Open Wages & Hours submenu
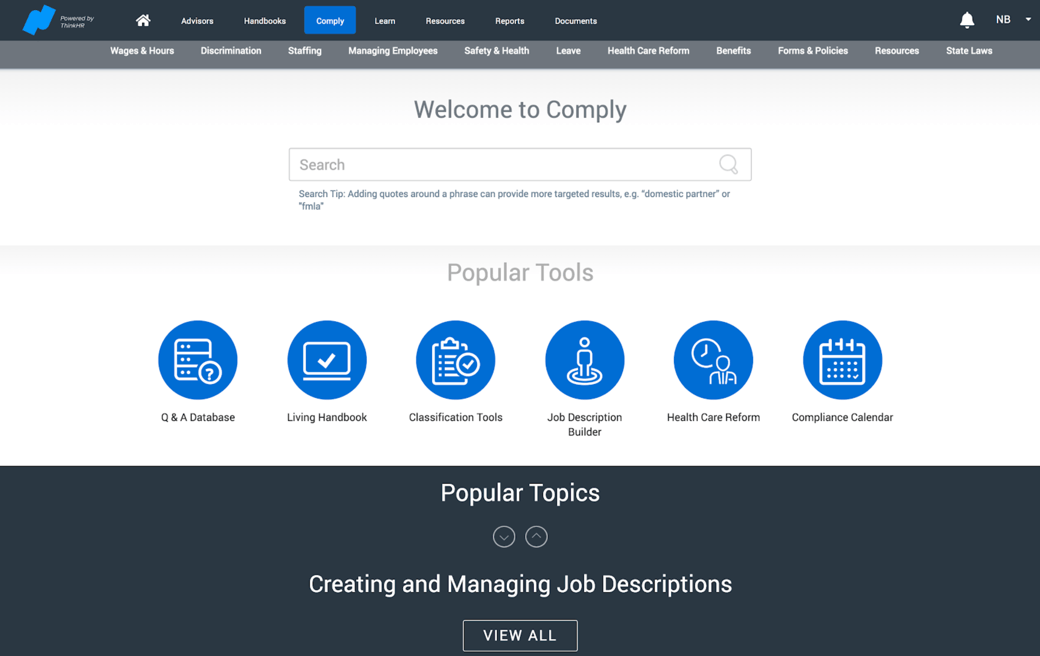 coord(142,50)
